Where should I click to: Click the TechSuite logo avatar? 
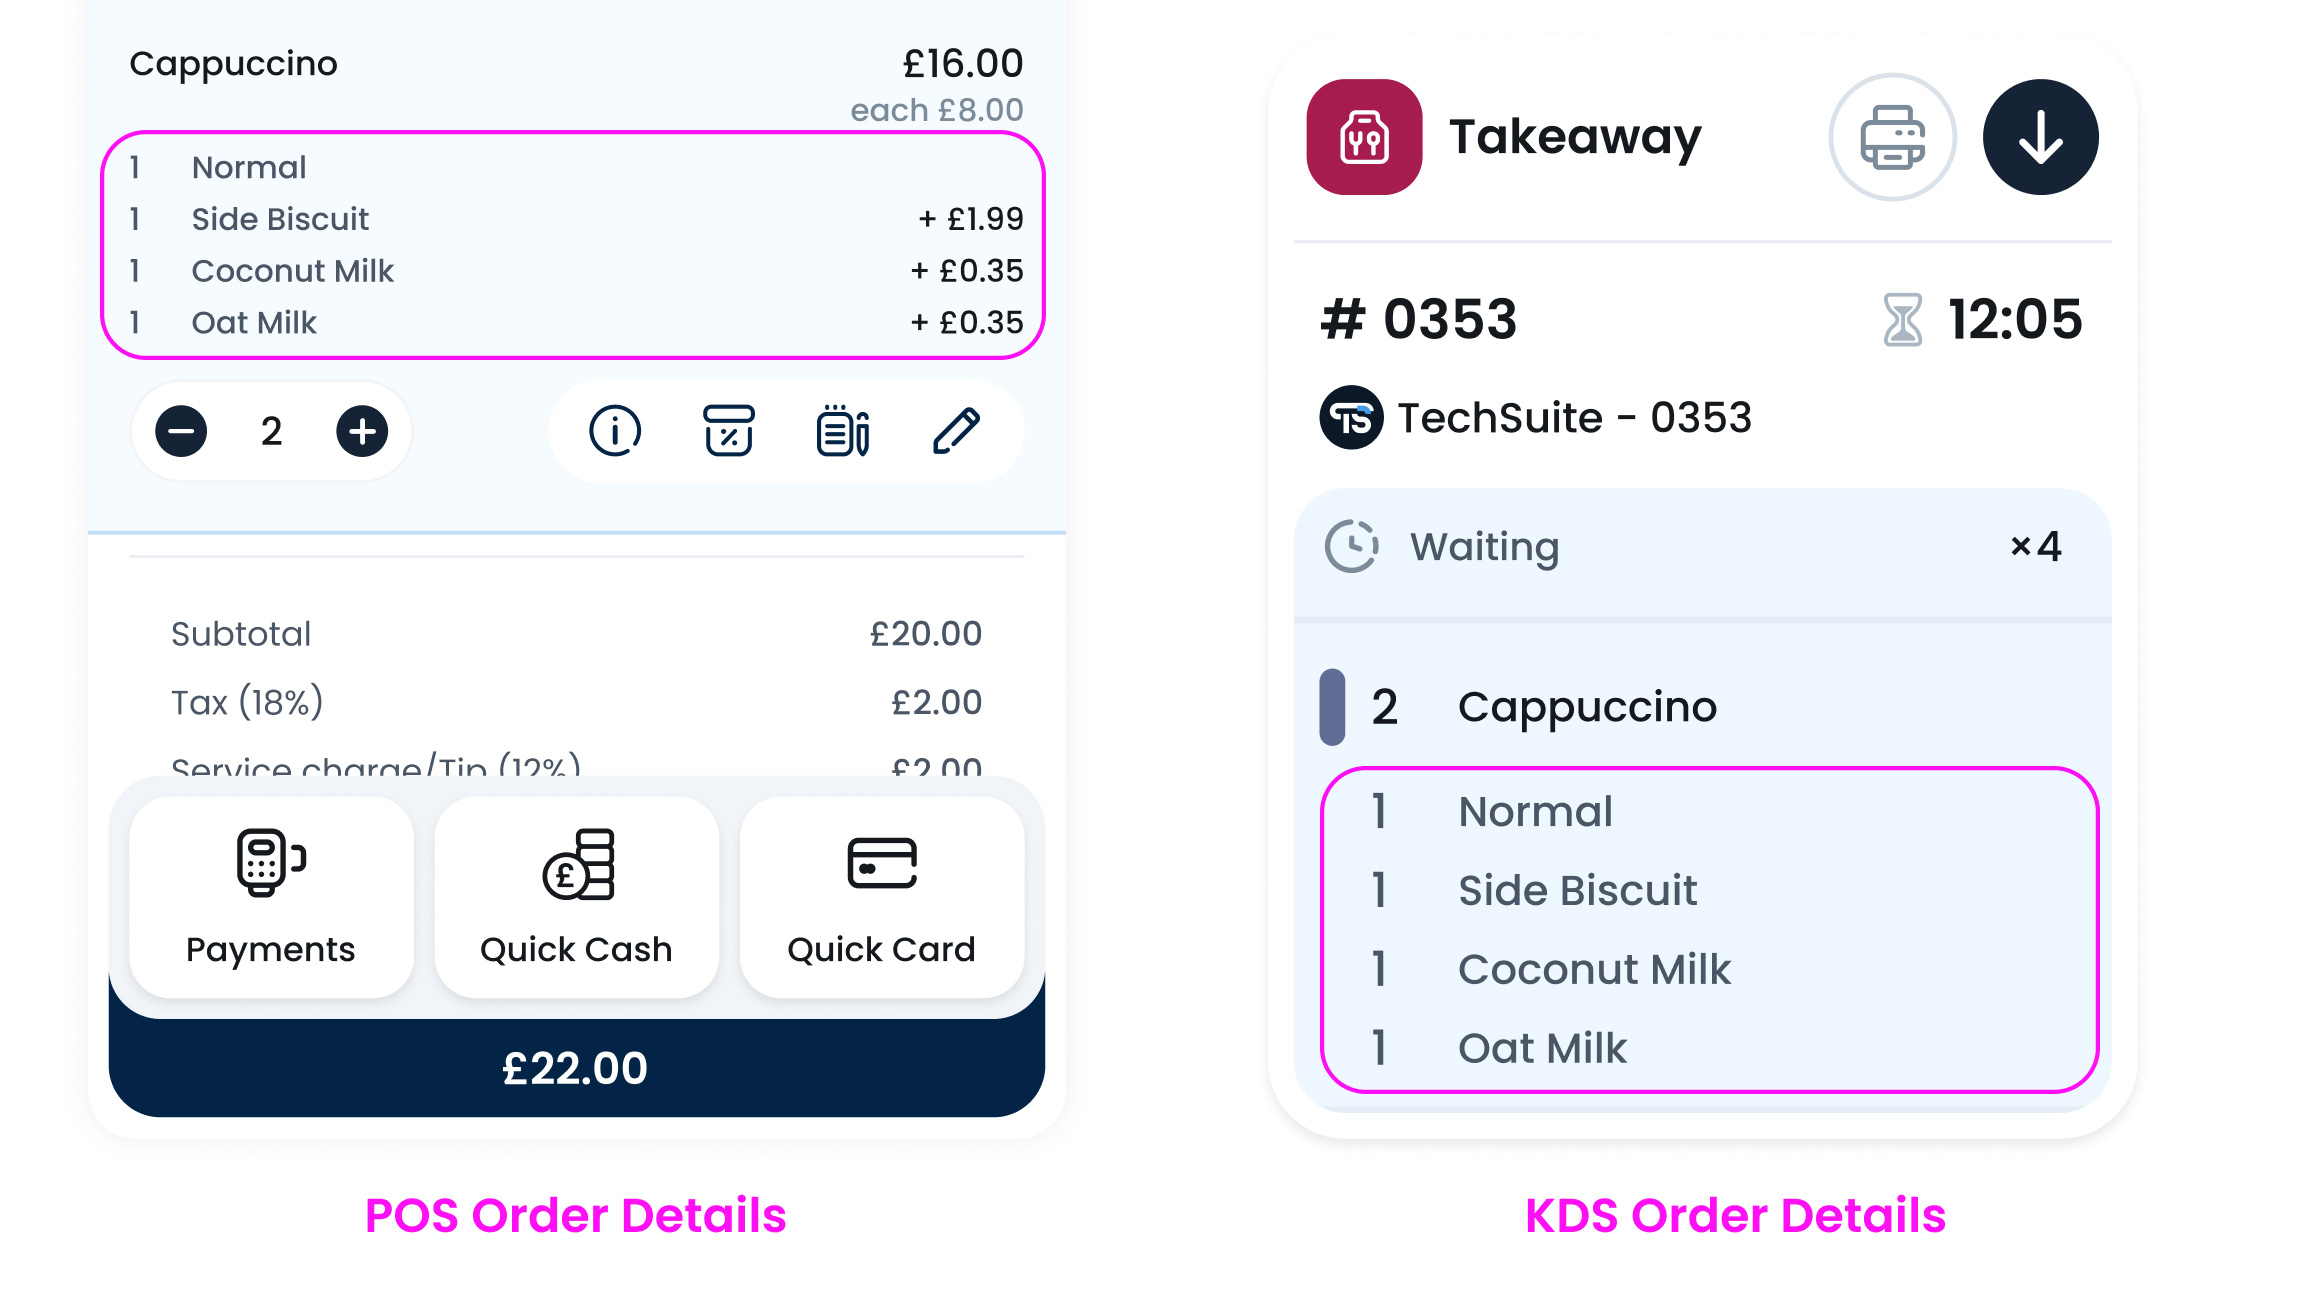1351,418
